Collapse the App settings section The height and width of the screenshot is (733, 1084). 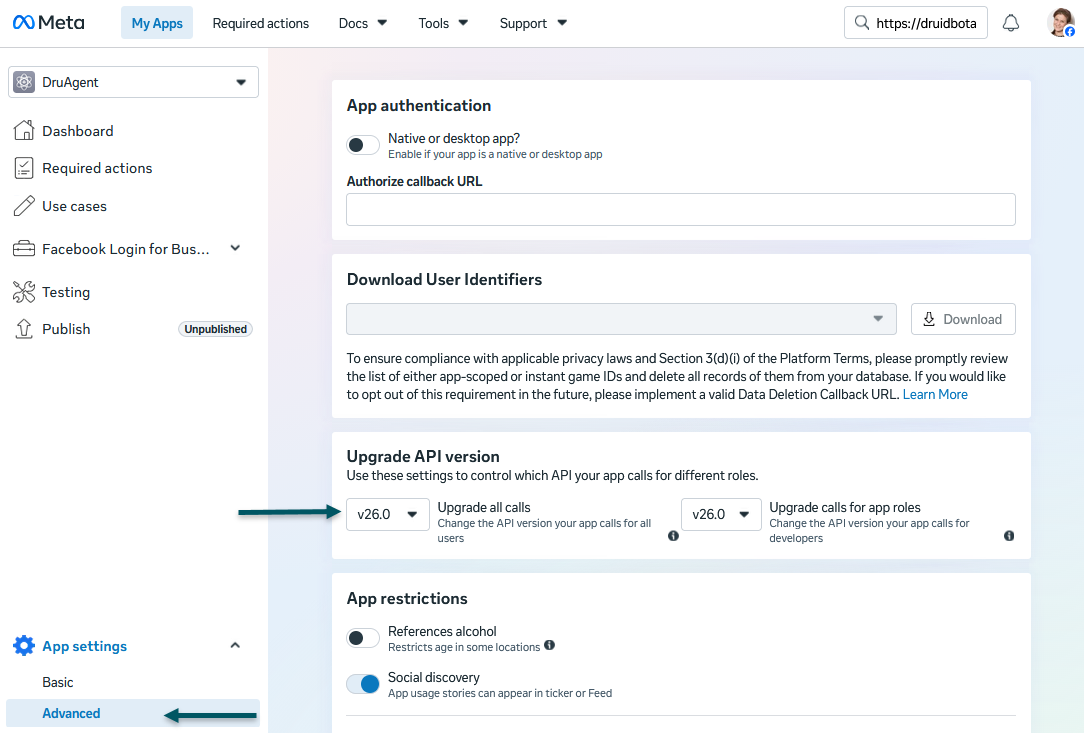coord(235,645)
